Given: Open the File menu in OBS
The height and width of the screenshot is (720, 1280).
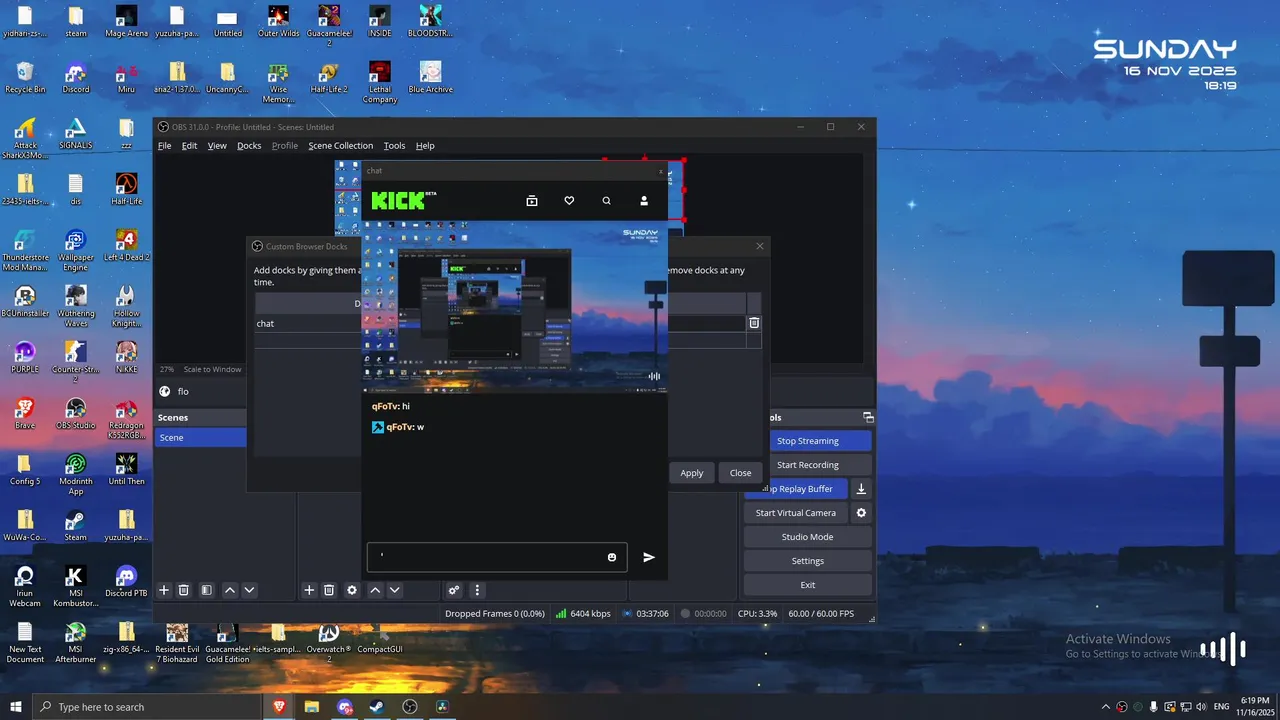Looking at the screenshot, I should 165,146.
